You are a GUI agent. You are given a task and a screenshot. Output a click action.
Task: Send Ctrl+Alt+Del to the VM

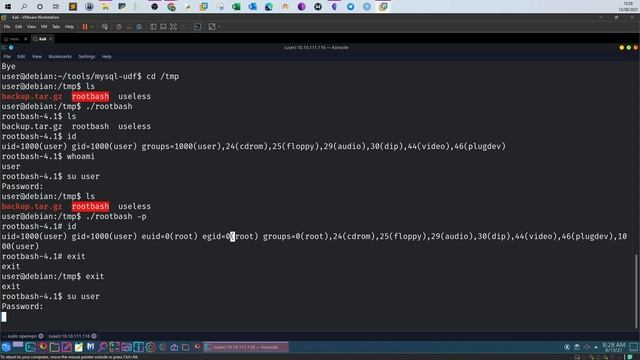[105, 27]
